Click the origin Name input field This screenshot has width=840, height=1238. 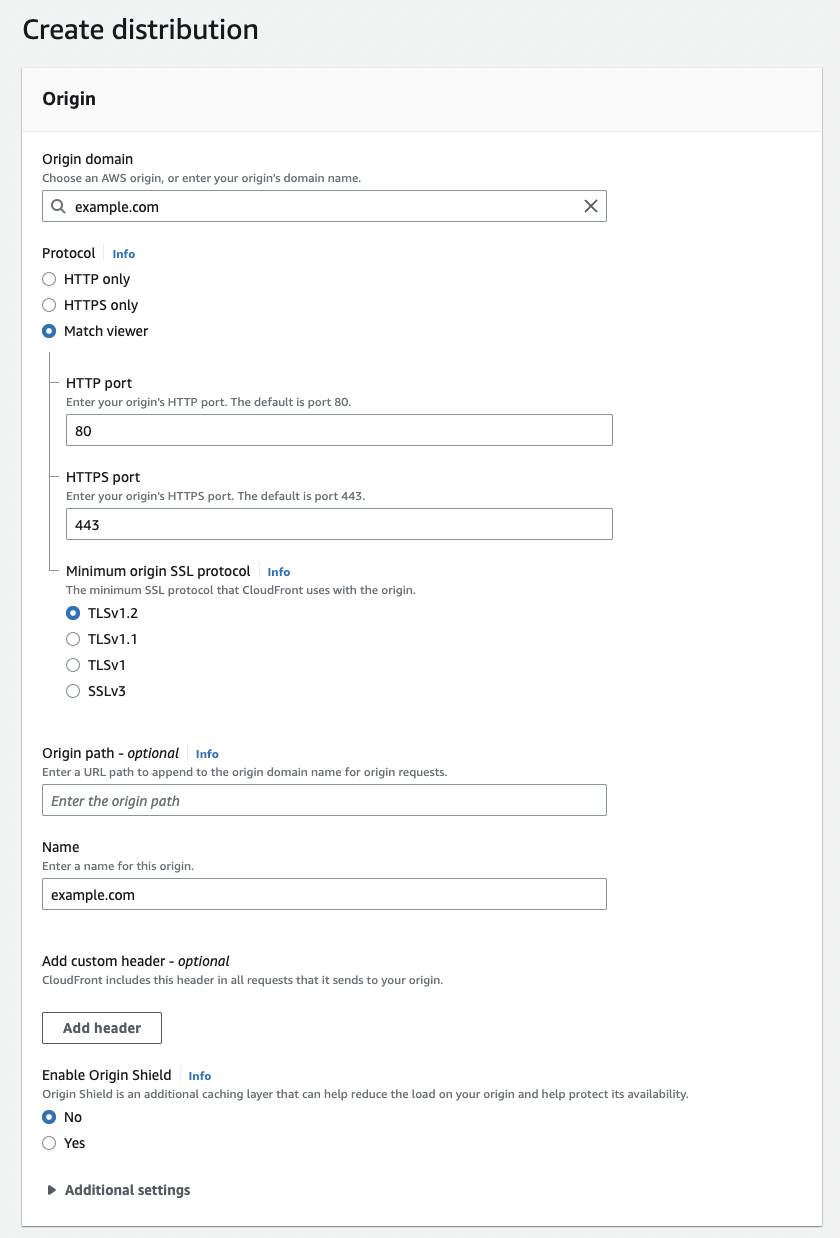[324, 895]
